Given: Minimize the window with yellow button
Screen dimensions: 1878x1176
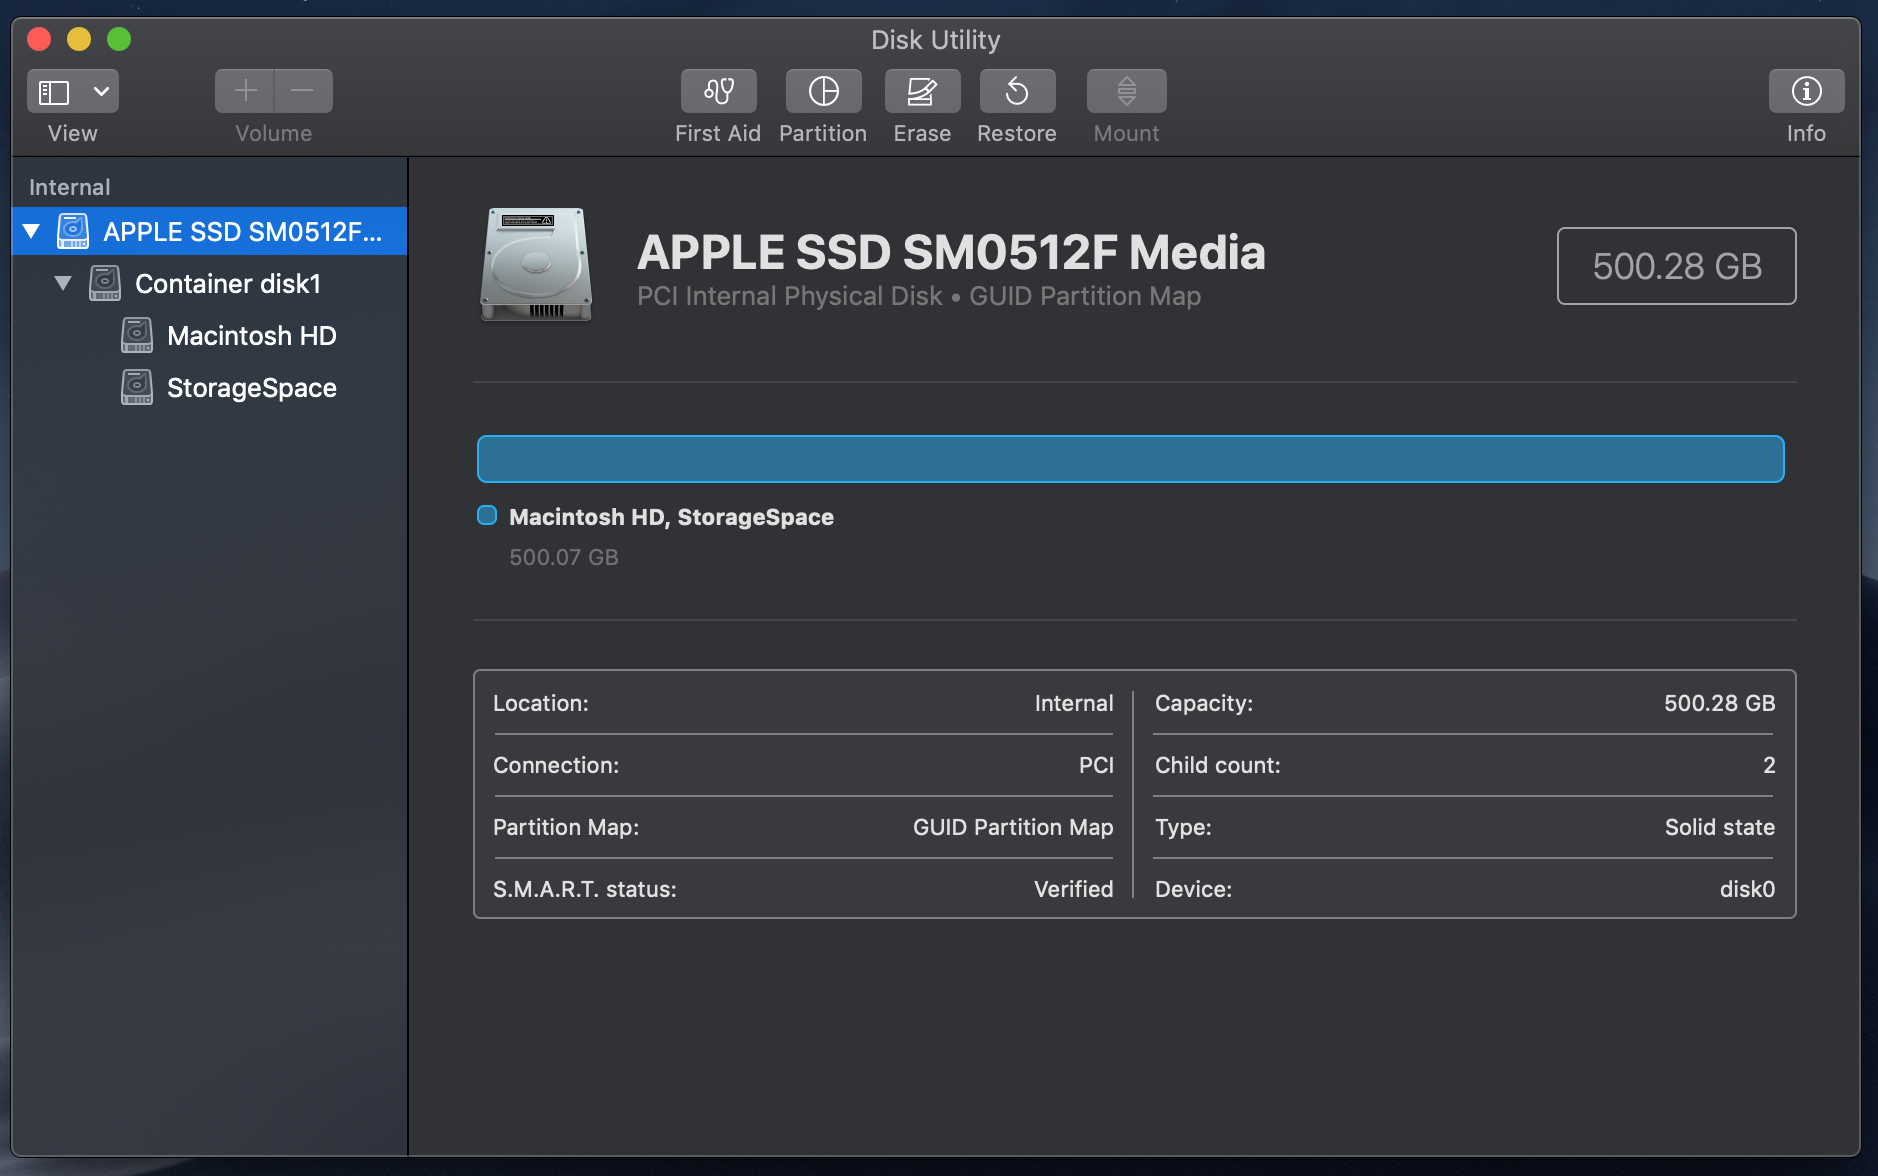Looking at the screenshot, I should click(x=79, y=39).
